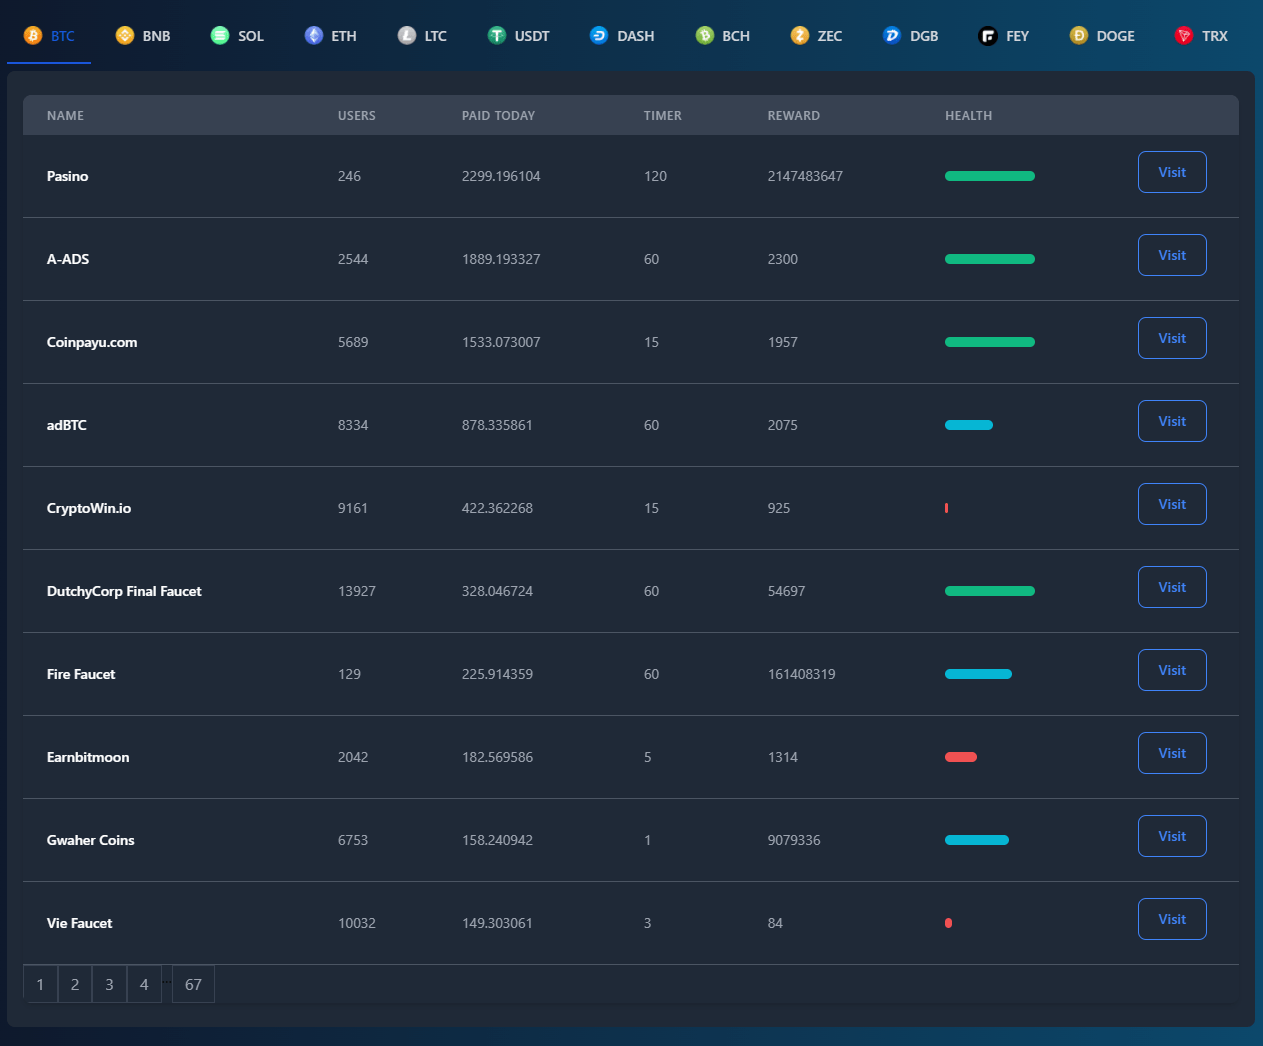Click the NAME column header
Viewport: 1263px width, 1046px height.
point(65,116)
